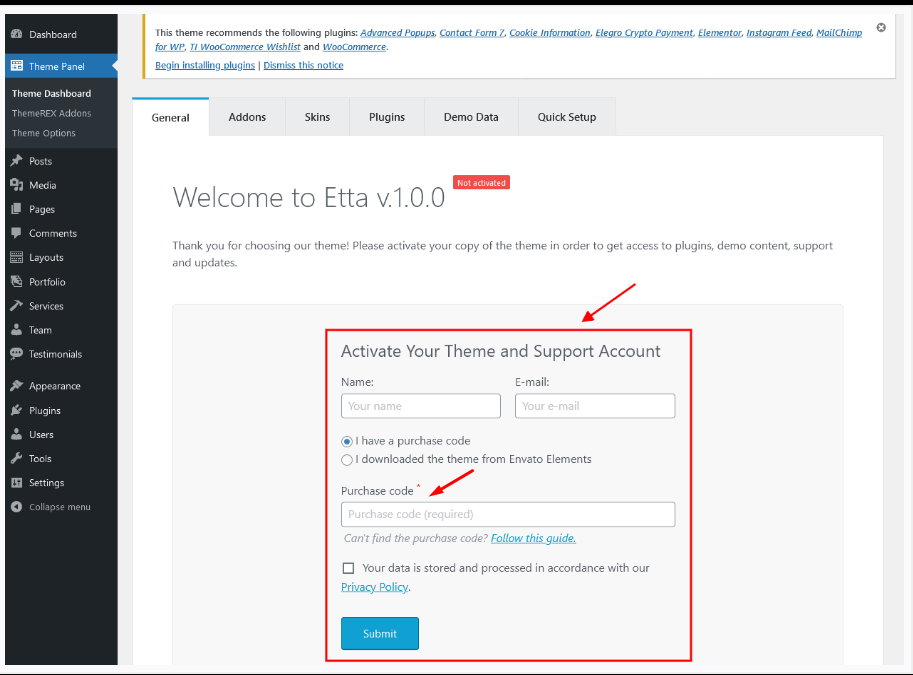The image size is (913, 675).
Task: Open the Advanced Popups plugin link
Action: (398, 33)
